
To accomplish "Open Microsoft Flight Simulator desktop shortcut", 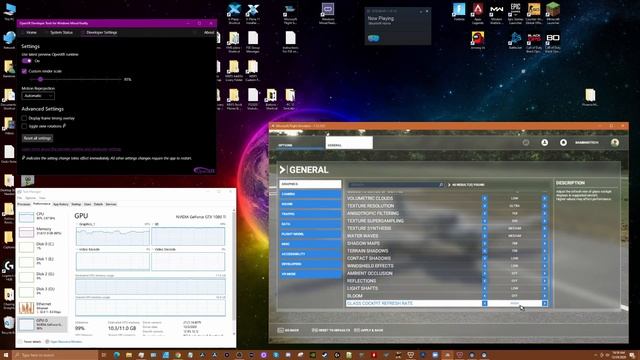I will pos(290,13).
